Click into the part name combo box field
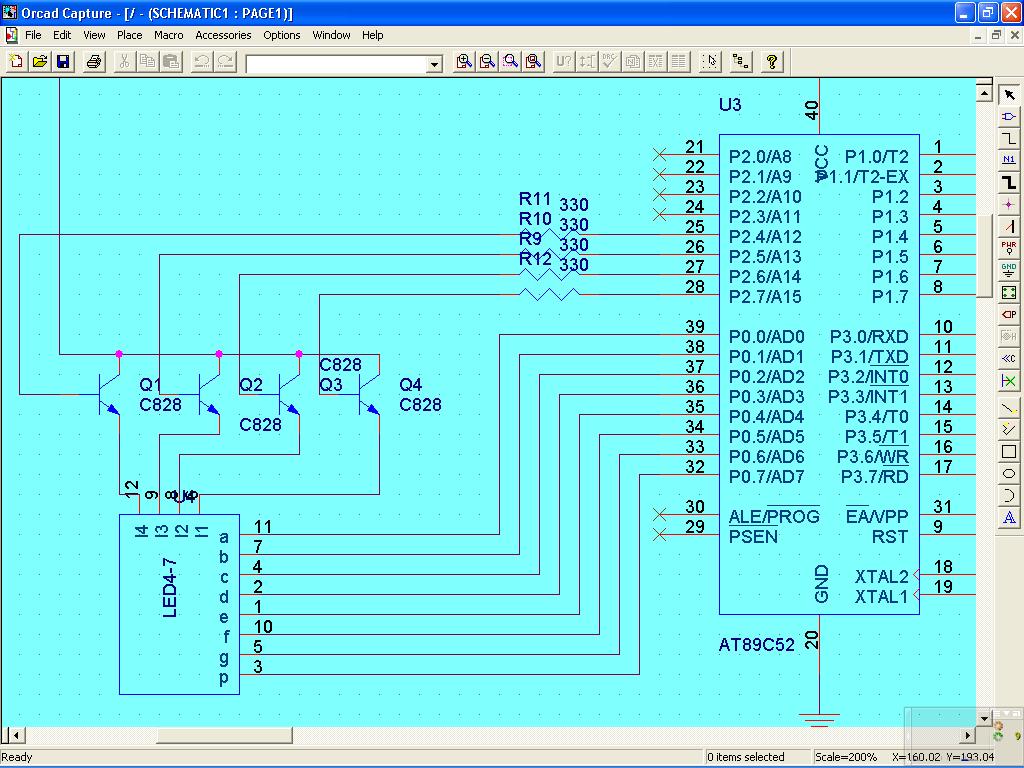The image size is (1024, 768). pos(336,64)
